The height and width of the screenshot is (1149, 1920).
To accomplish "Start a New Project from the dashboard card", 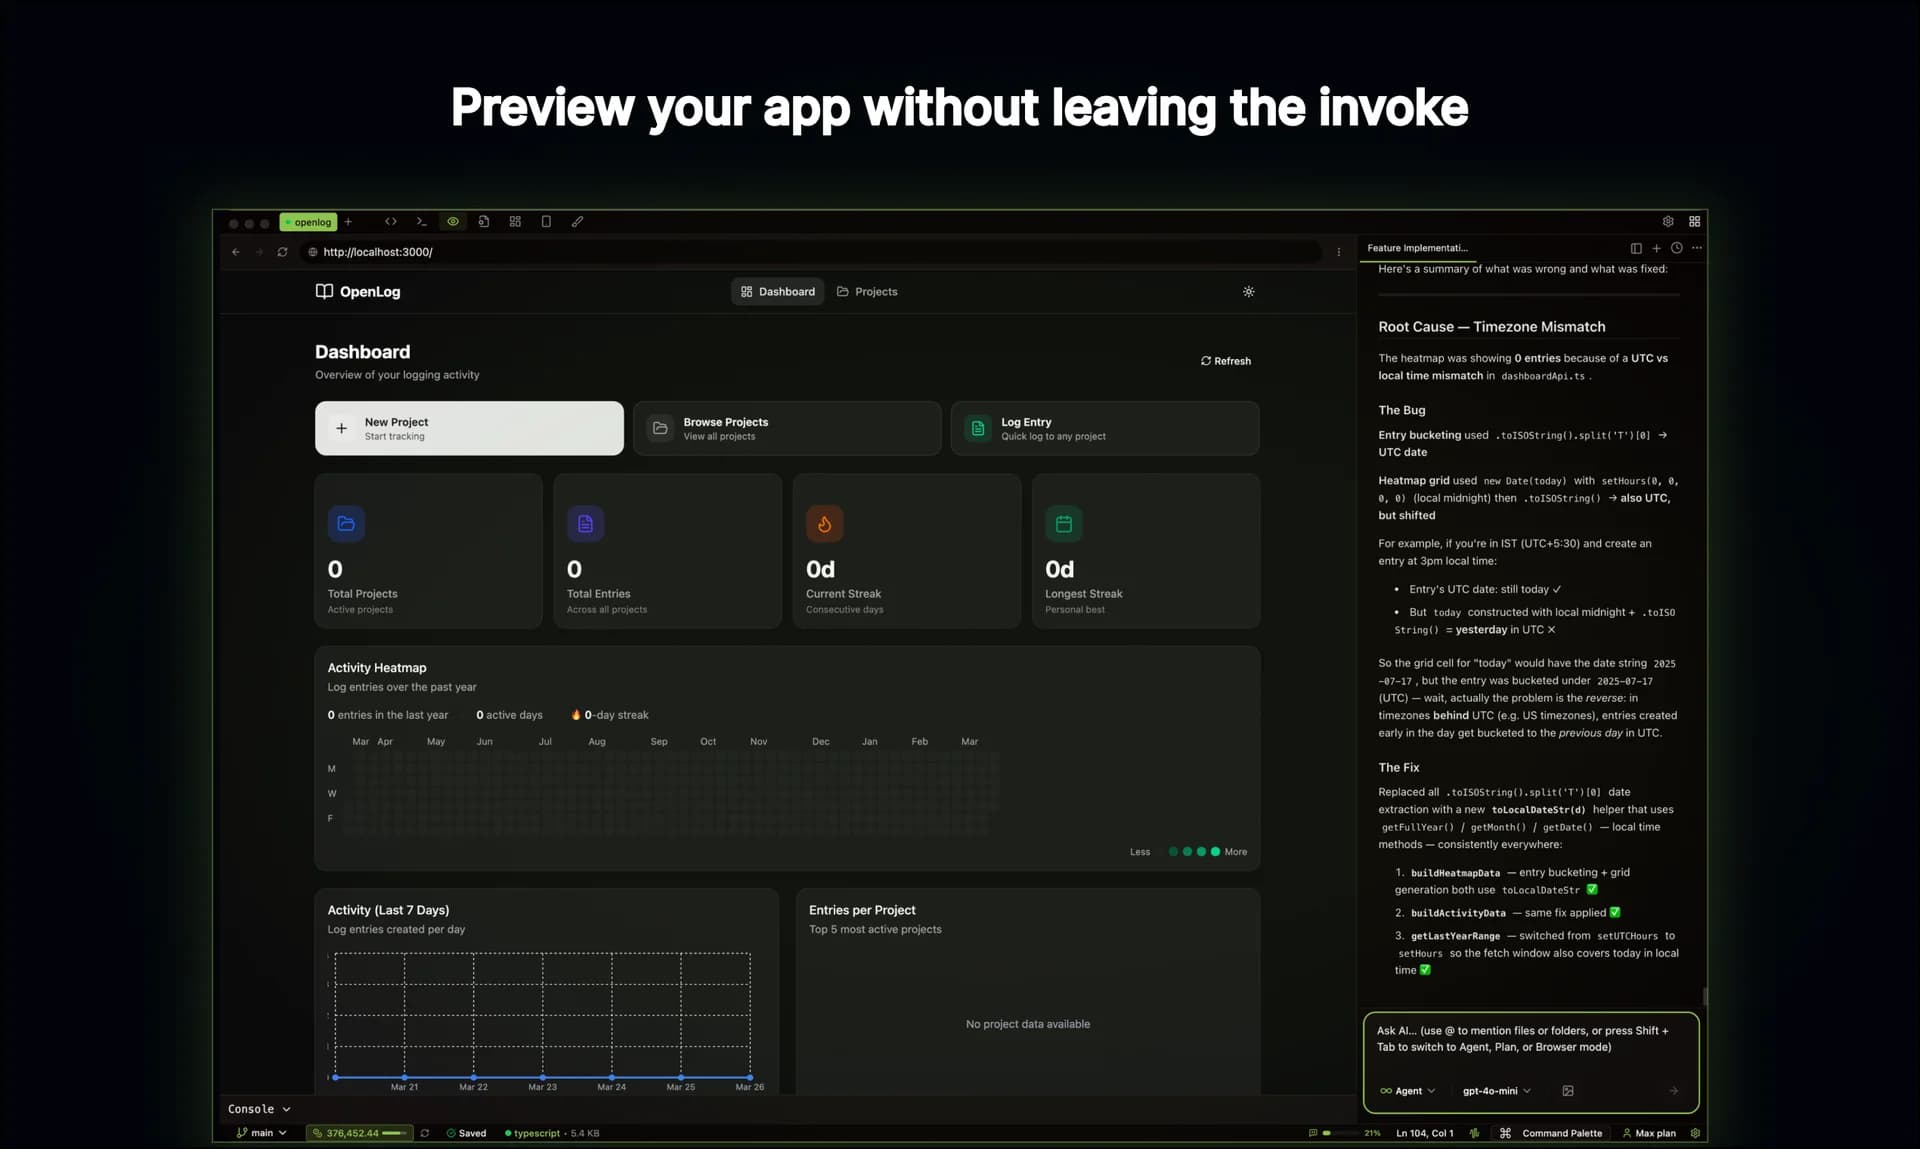I will click(468, 428).
